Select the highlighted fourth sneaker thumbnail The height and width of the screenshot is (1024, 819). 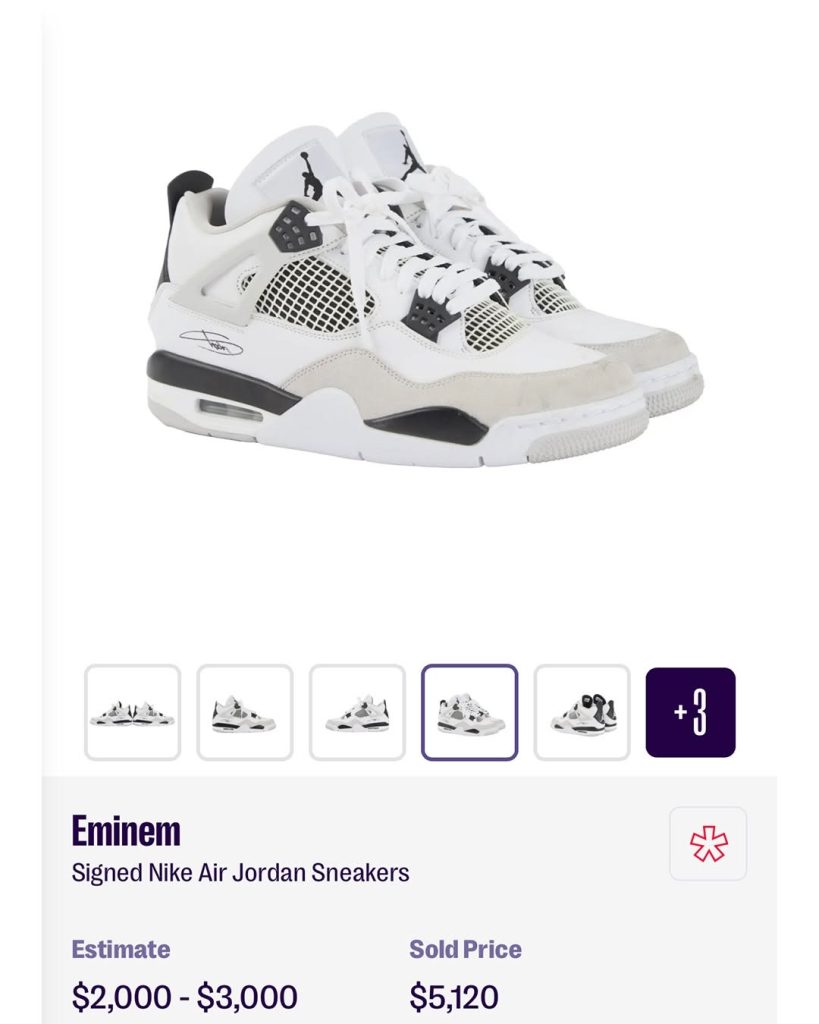pos(470,712)
